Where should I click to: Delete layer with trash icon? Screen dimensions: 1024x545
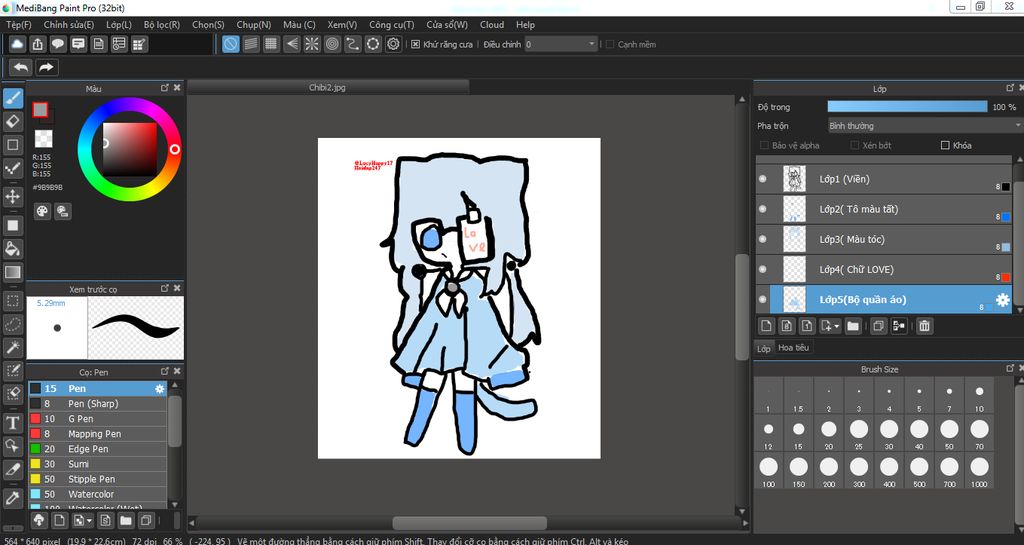click(x=924, y=326)
